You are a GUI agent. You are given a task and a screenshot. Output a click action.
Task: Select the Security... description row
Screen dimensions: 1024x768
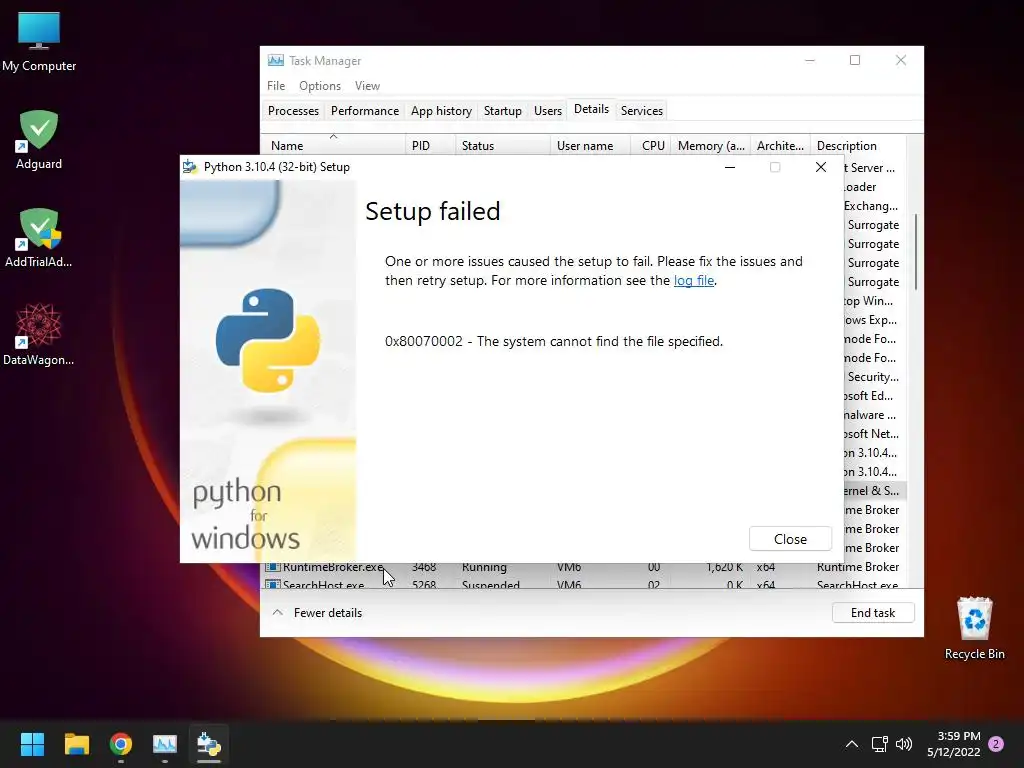pyautogui.click(x=873, y=377)
